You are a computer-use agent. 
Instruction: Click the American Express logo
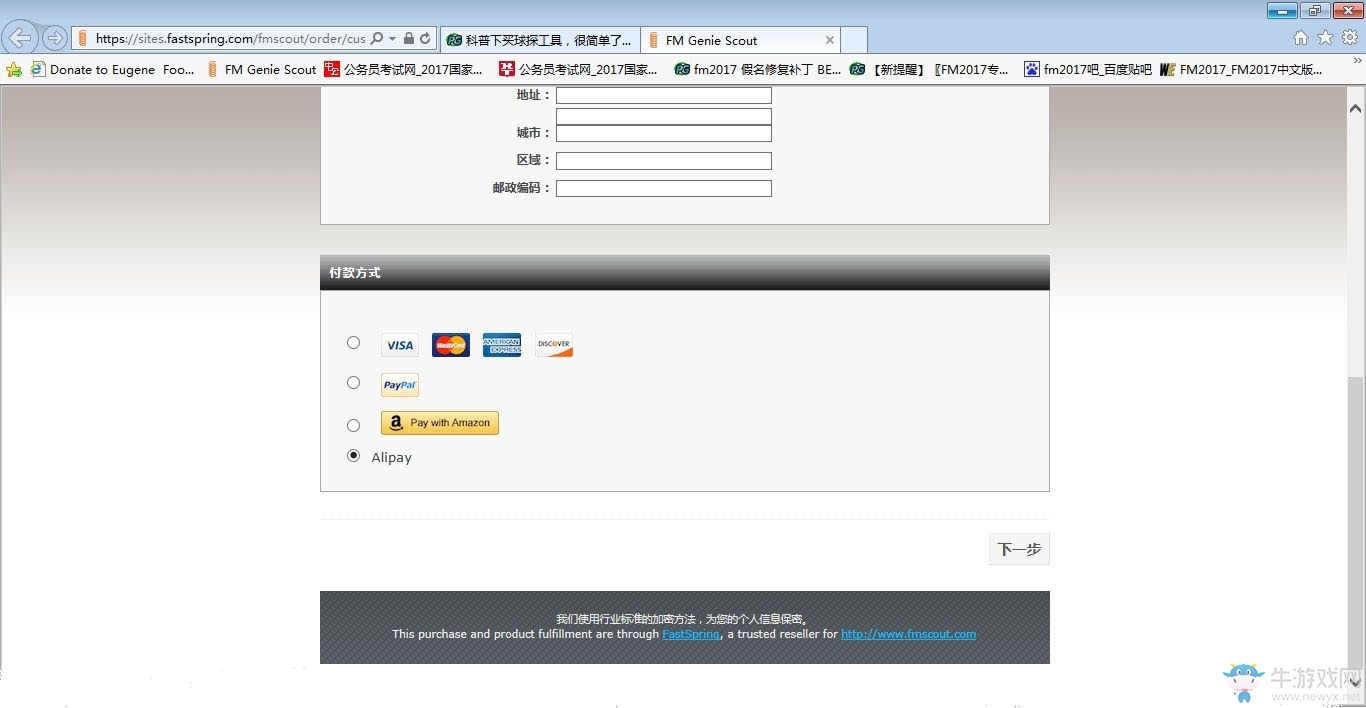pos(502,345)
